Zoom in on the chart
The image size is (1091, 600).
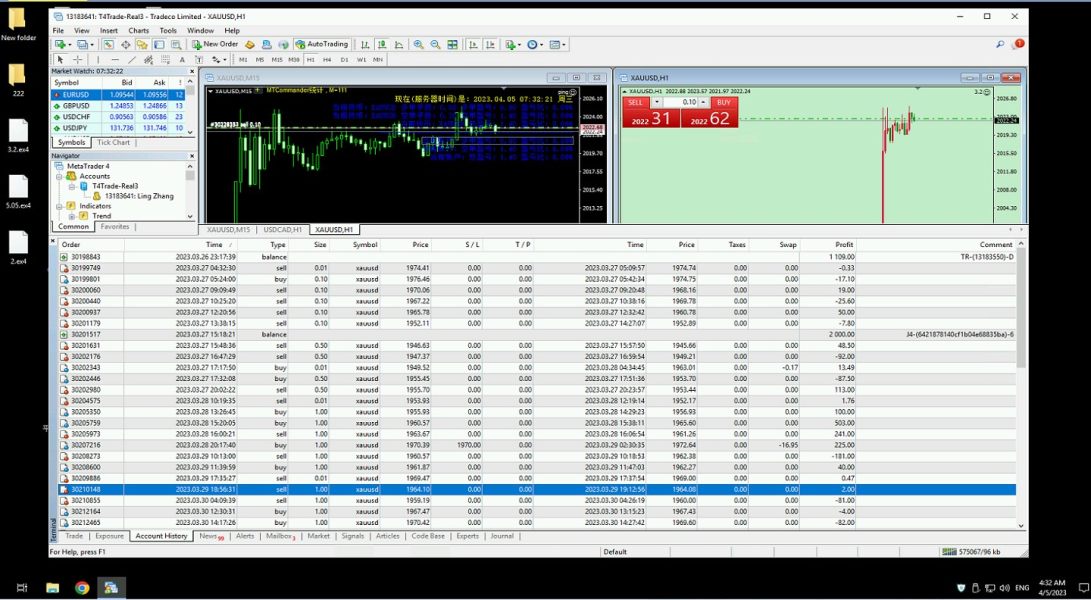pos(418,44)
